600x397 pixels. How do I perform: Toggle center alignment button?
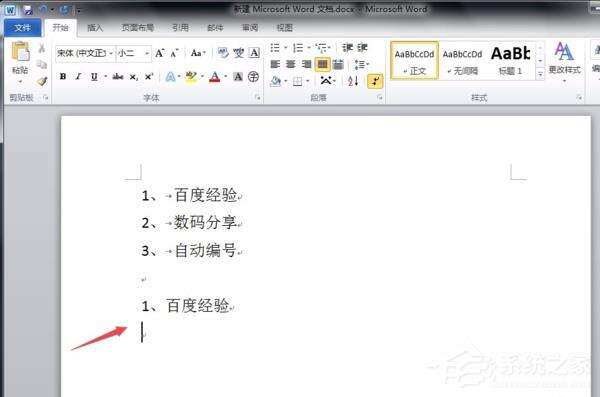tap(291, 64)
